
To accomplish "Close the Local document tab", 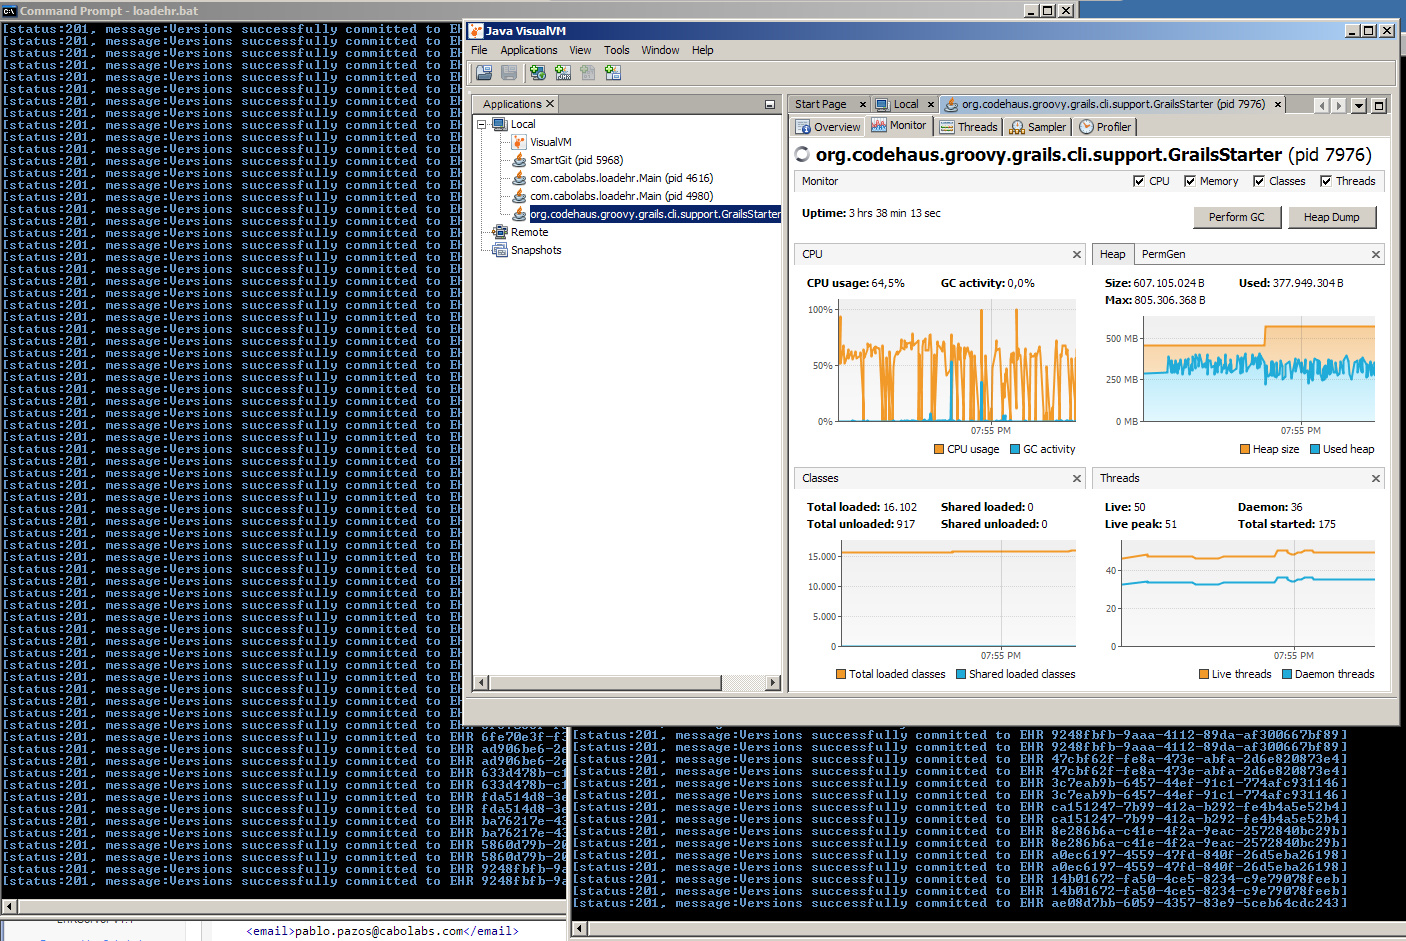I will coord(931,104).
